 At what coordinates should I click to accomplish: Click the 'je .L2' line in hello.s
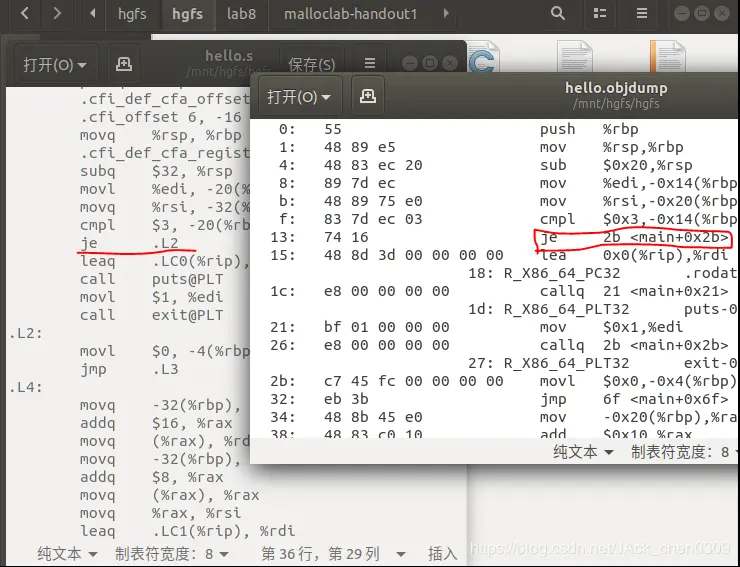129,243
